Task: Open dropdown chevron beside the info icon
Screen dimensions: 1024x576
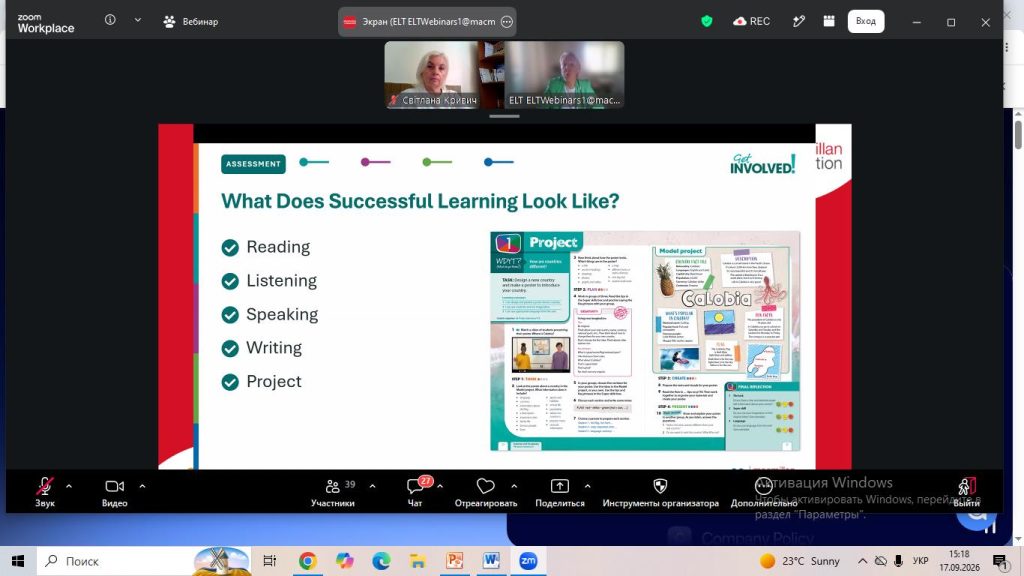Action: 138,20
